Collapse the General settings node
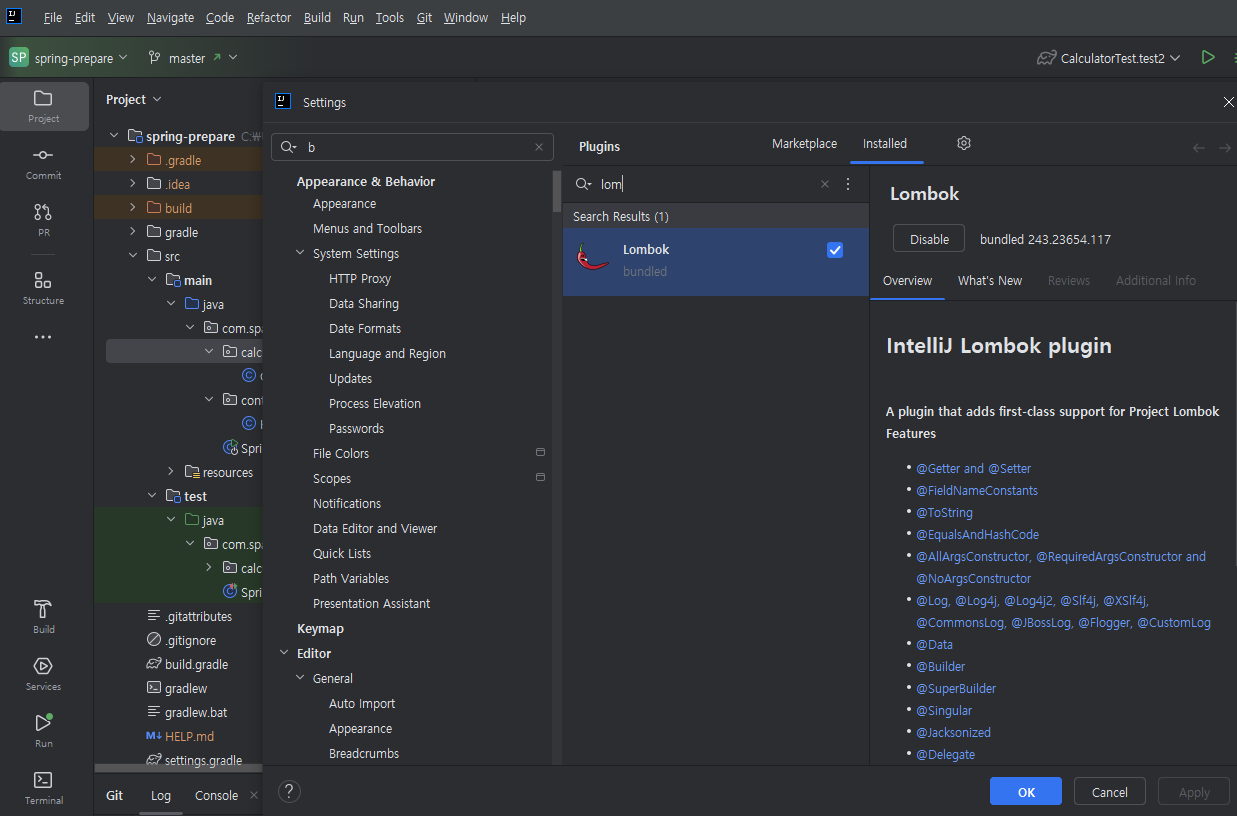Viewport: 1237px width, 816px height. (x=300, y=679)
